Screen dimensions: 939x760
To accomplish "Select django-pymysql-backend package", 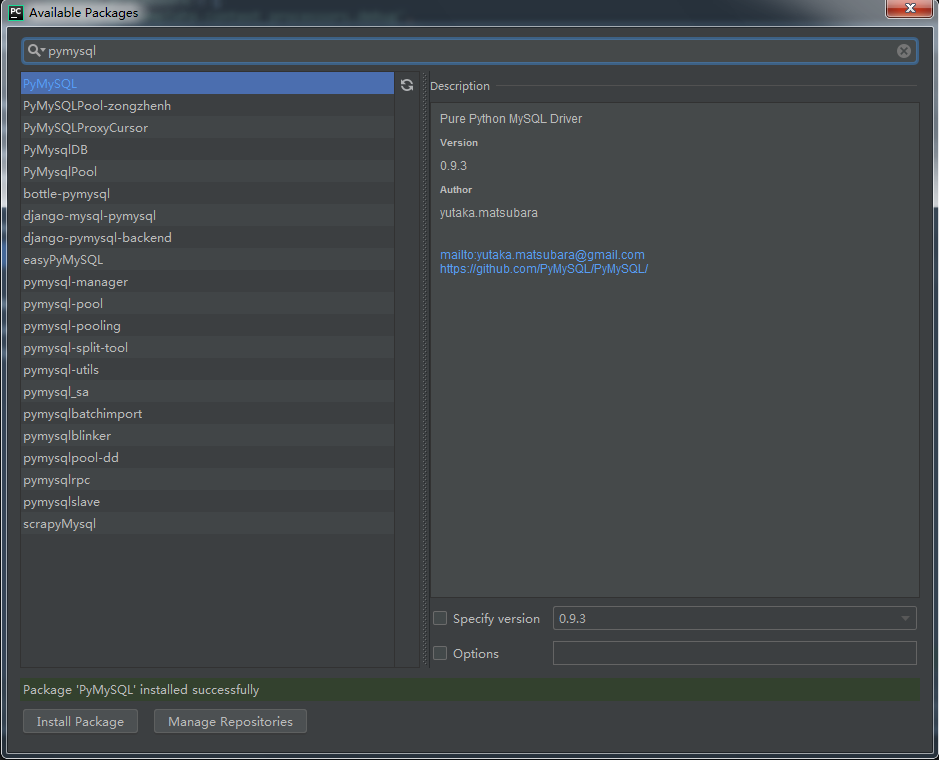I will tap(207, 238).
